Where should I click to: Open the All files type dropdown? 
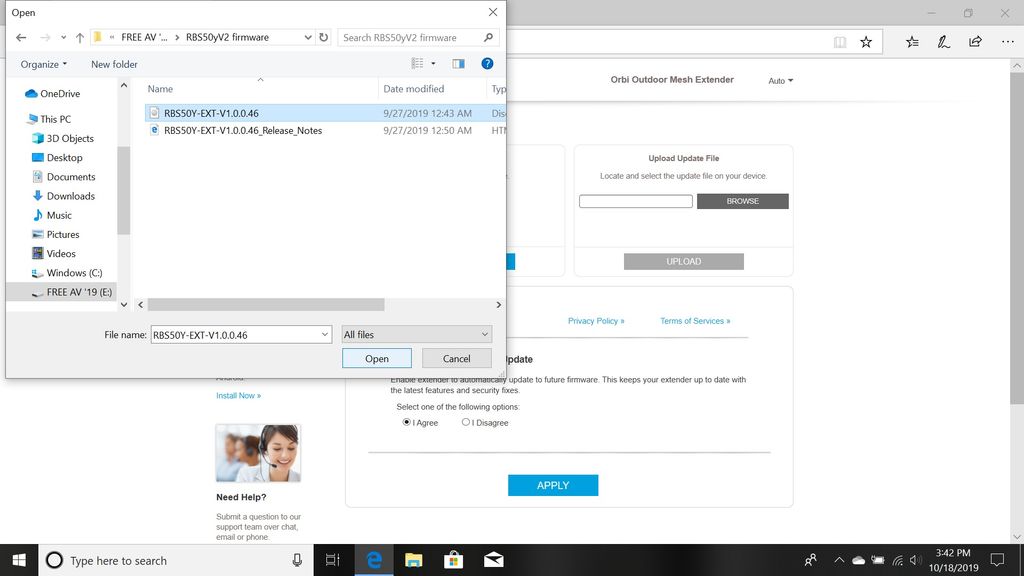416,334
